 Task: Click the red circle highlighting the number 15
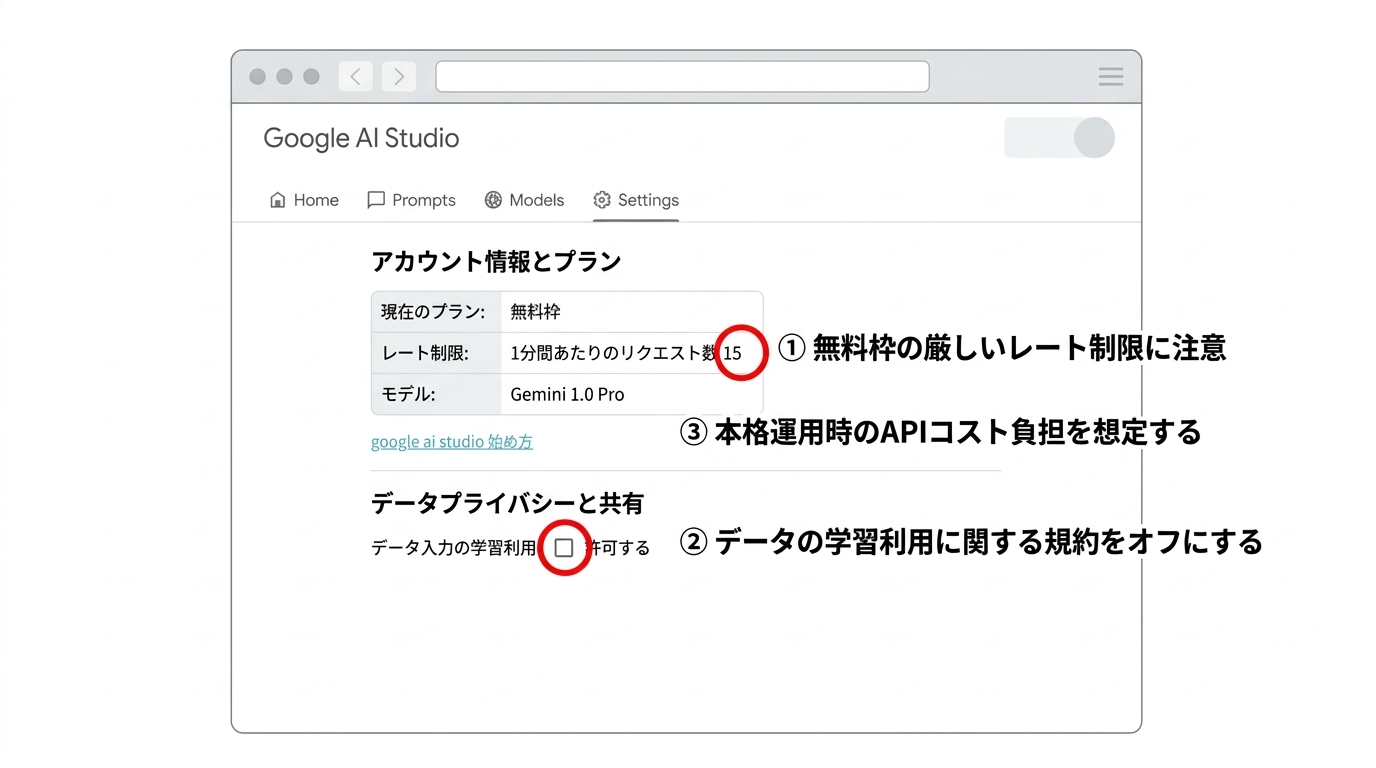(740, 352)
